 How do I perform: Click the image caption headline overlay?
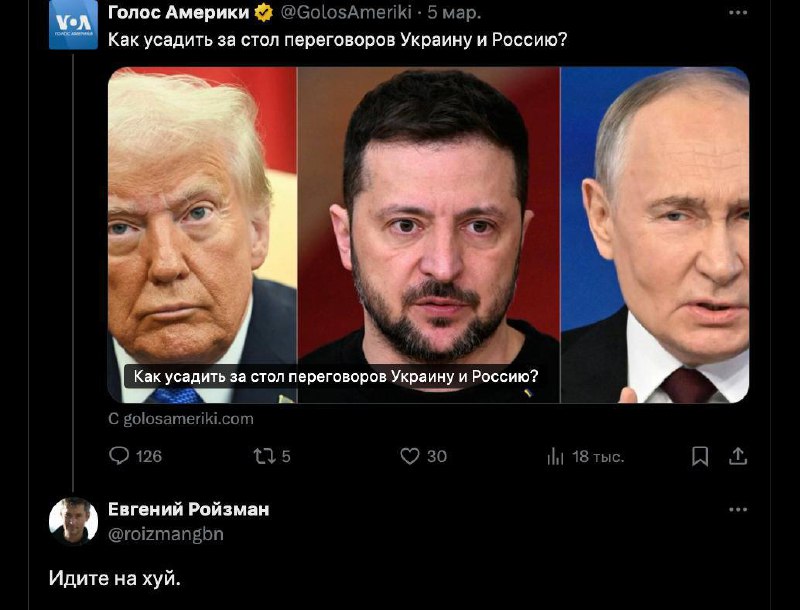(336, 376)
